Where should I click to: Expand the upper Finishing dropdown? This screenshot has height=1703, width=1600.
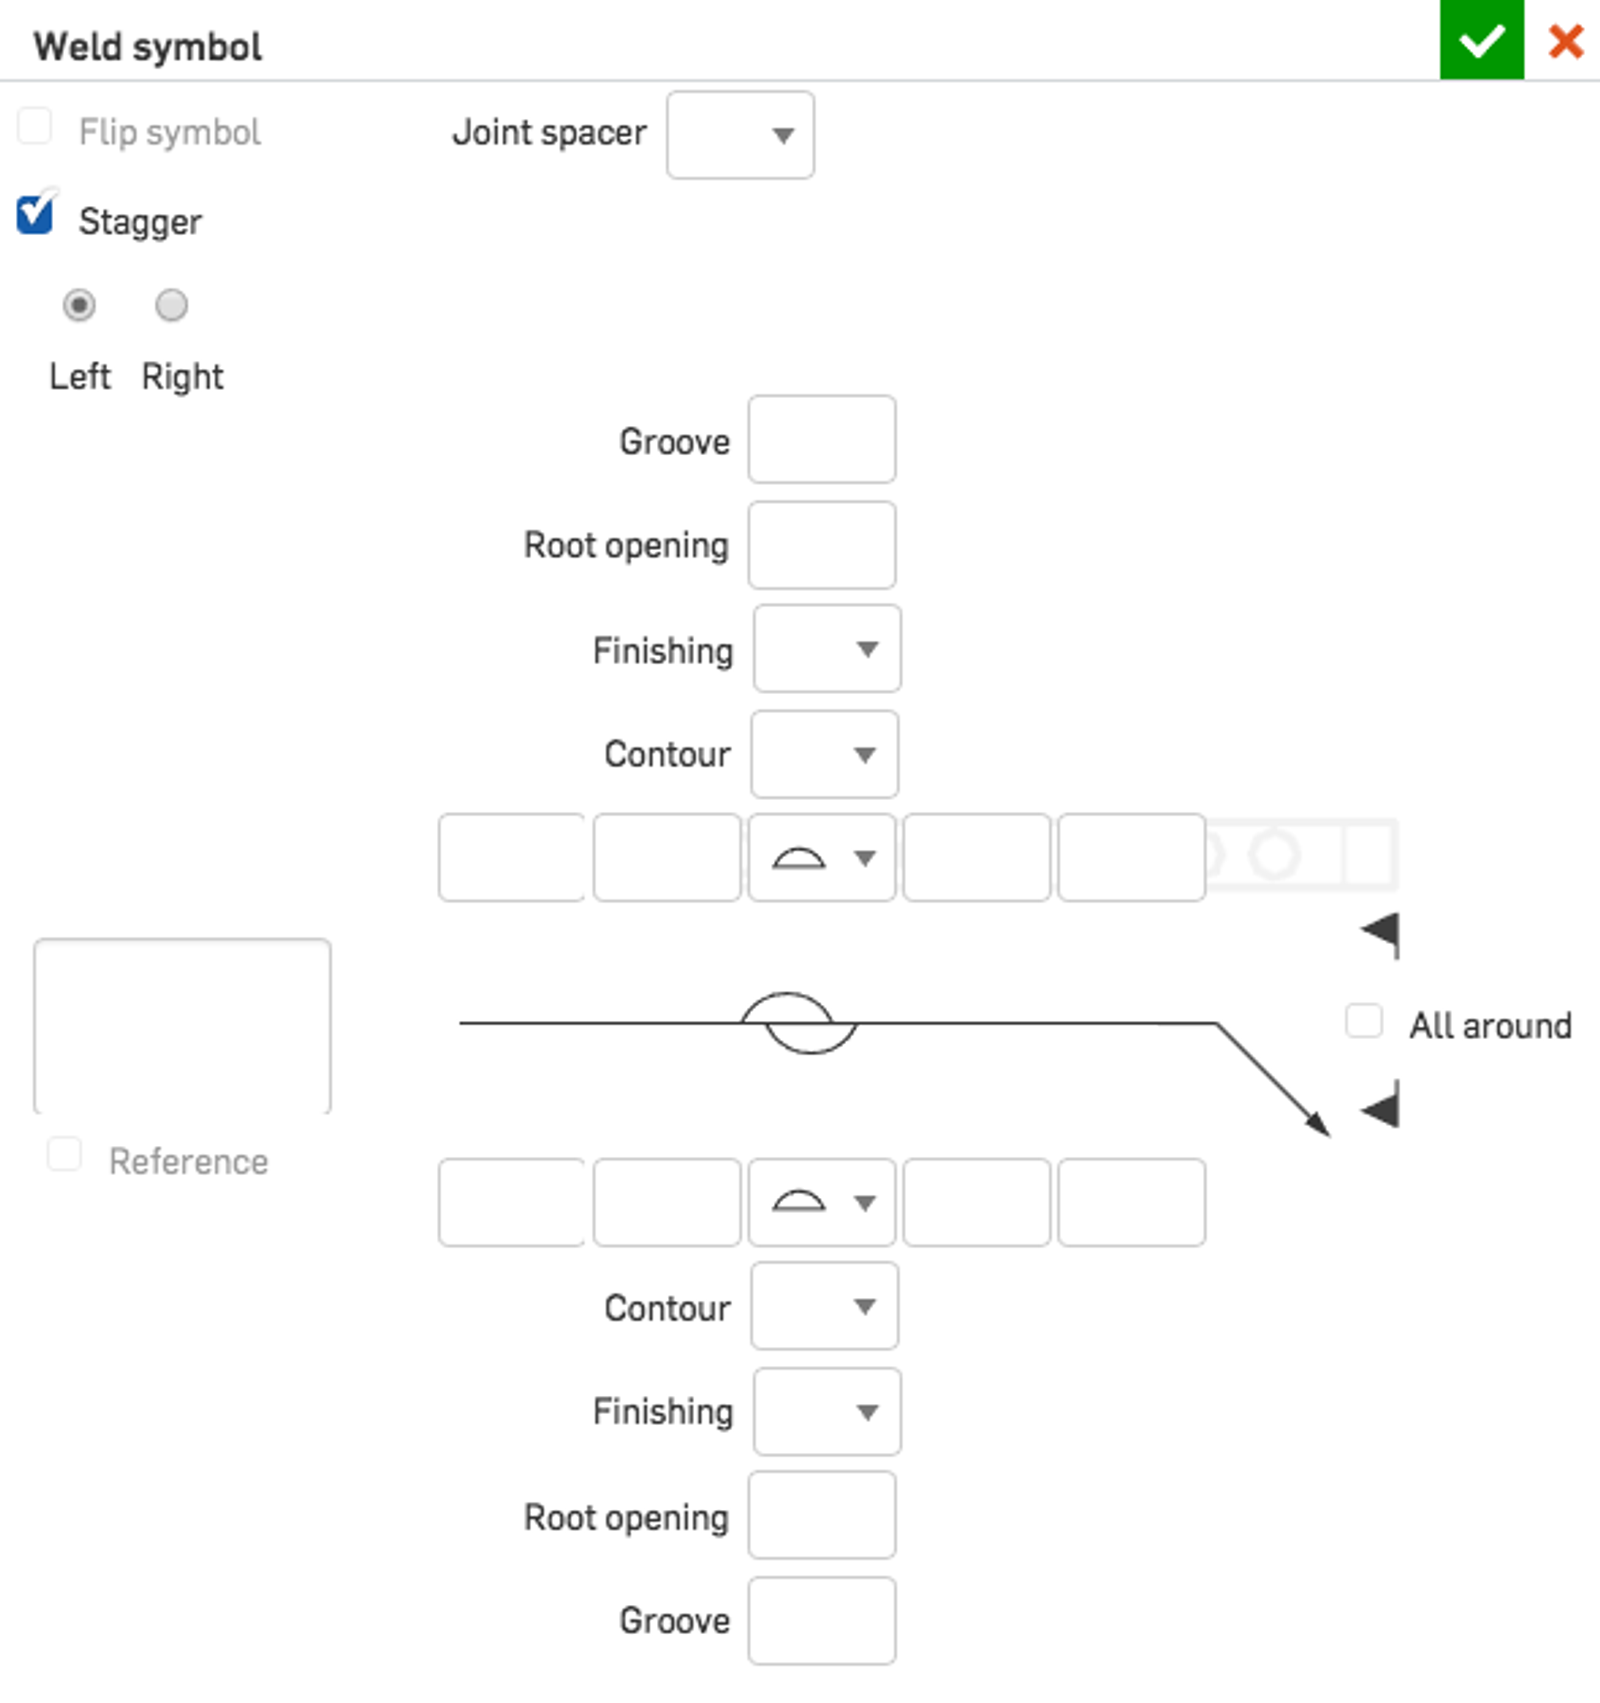pyautogui.click(x=827, y=649)
